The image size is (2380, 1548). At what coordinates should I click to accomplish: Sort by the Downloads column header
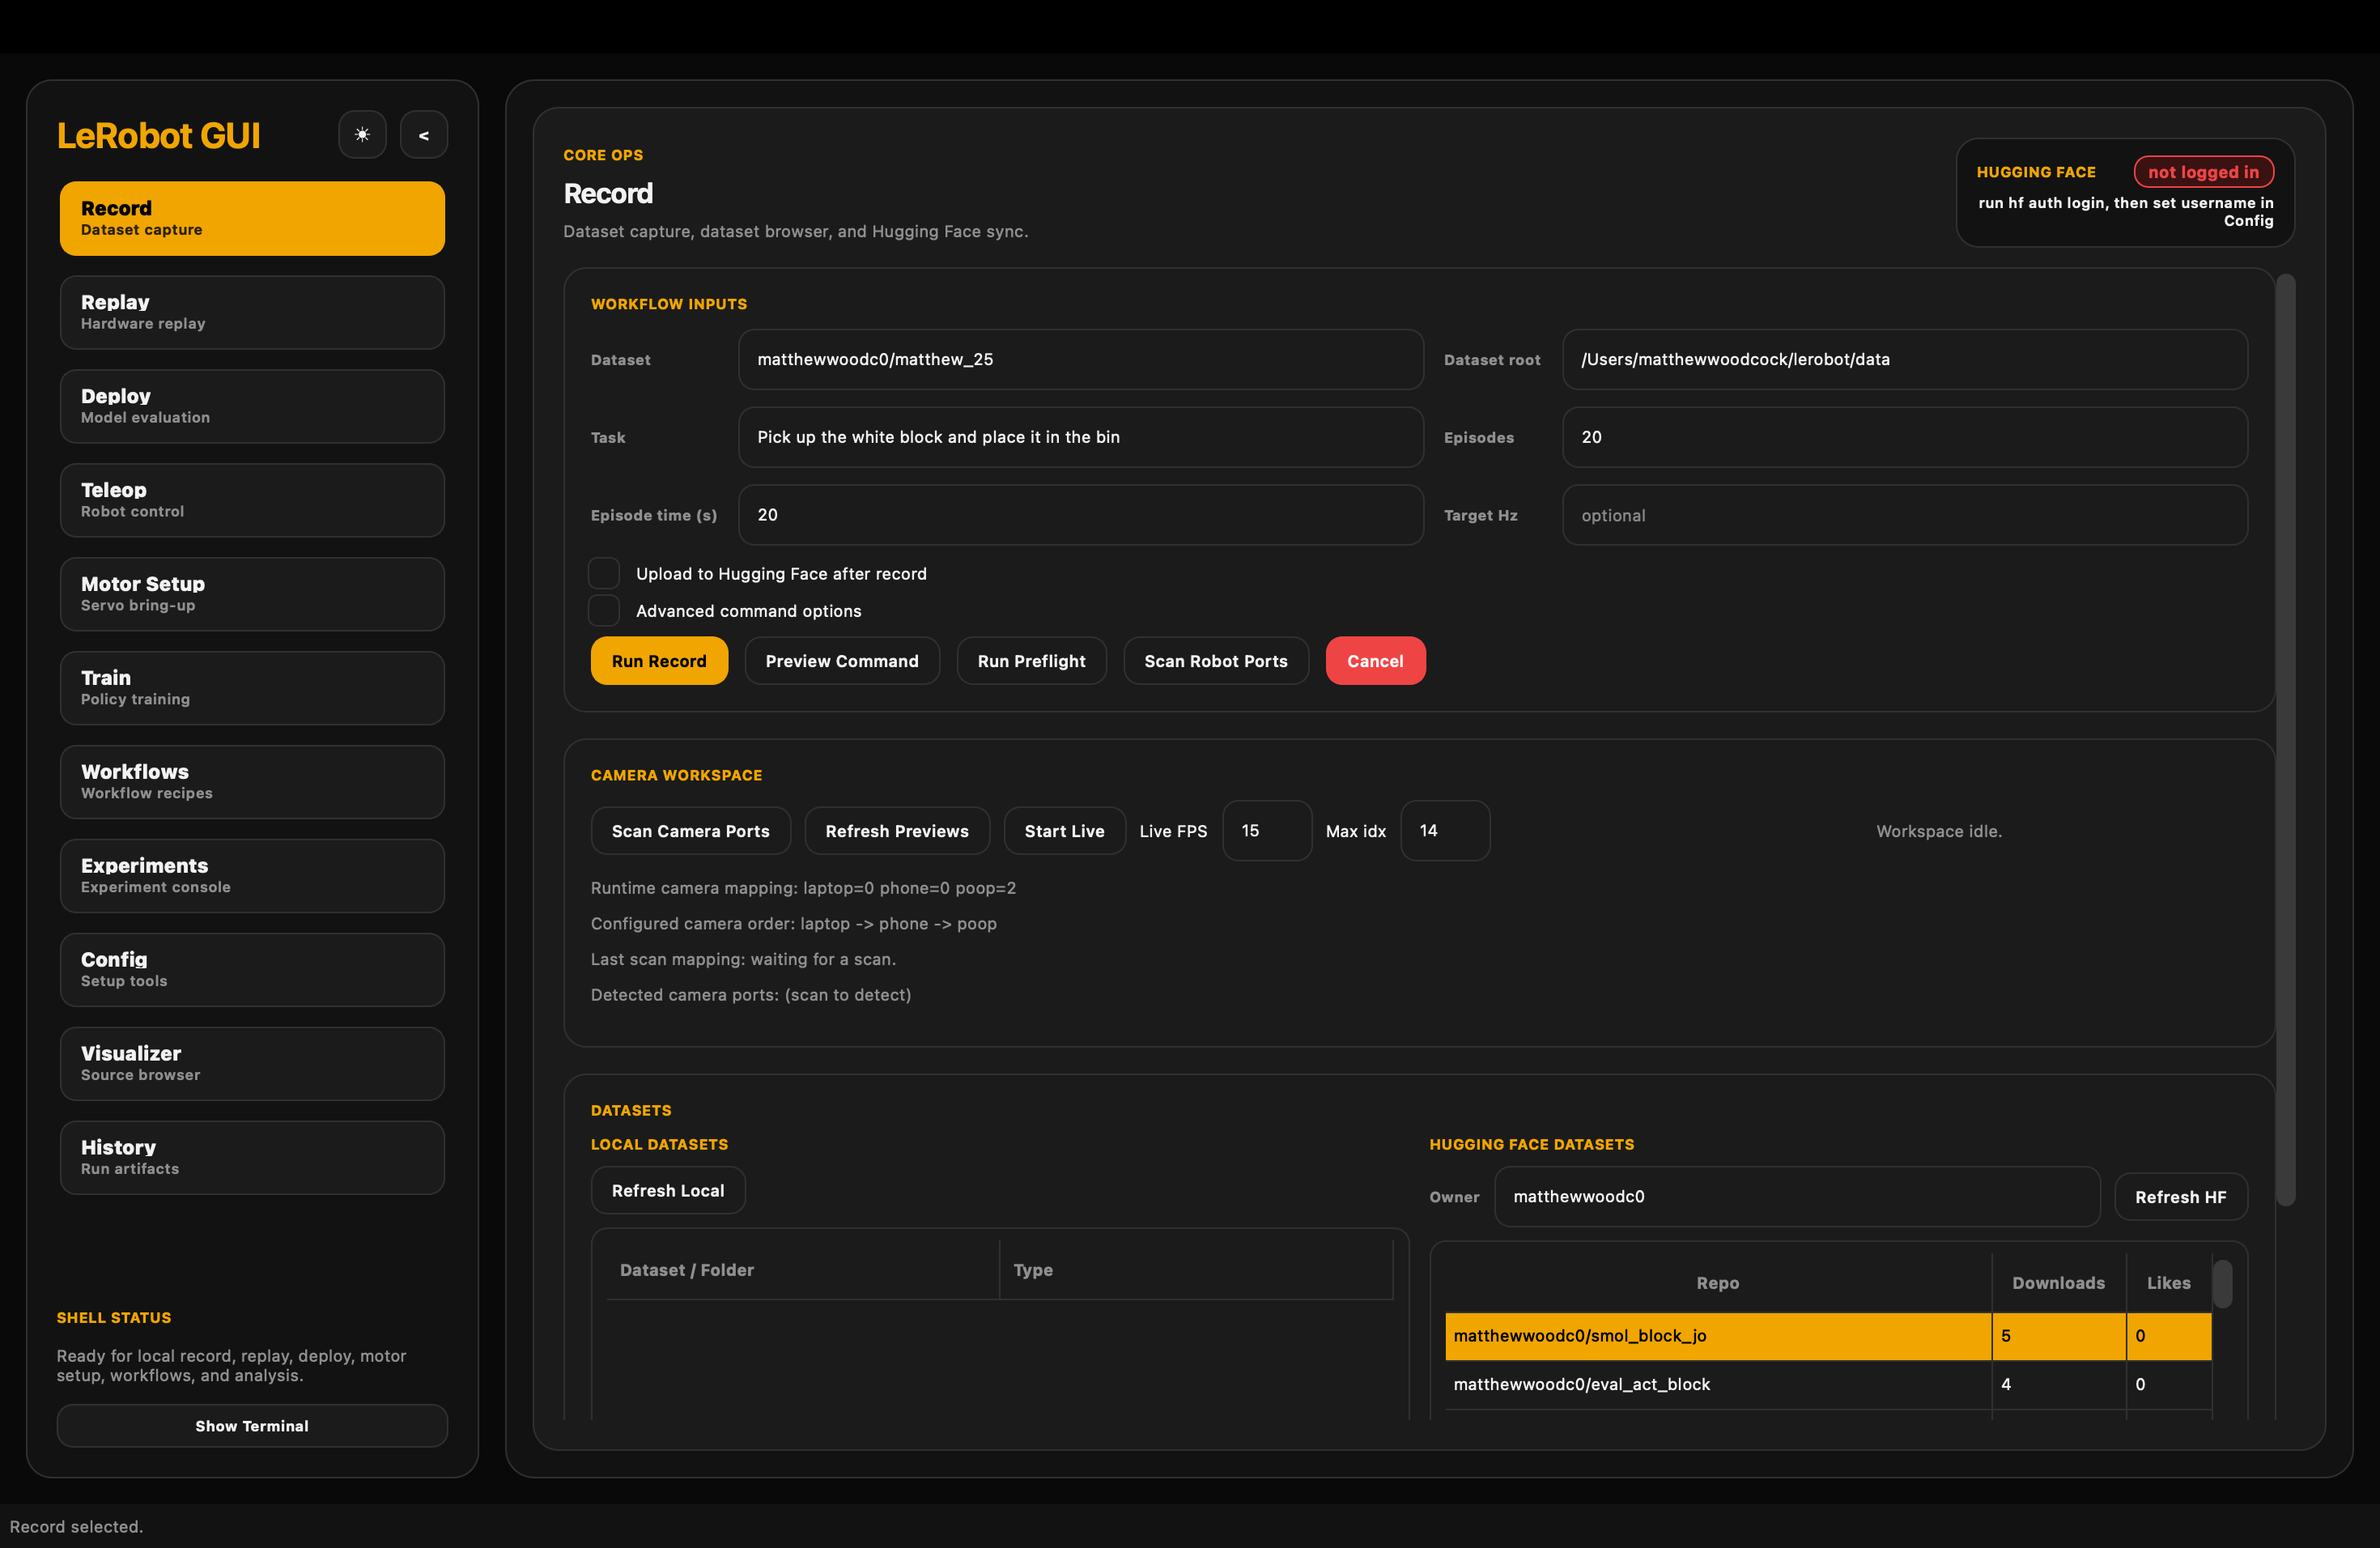coord(2058,1283)
